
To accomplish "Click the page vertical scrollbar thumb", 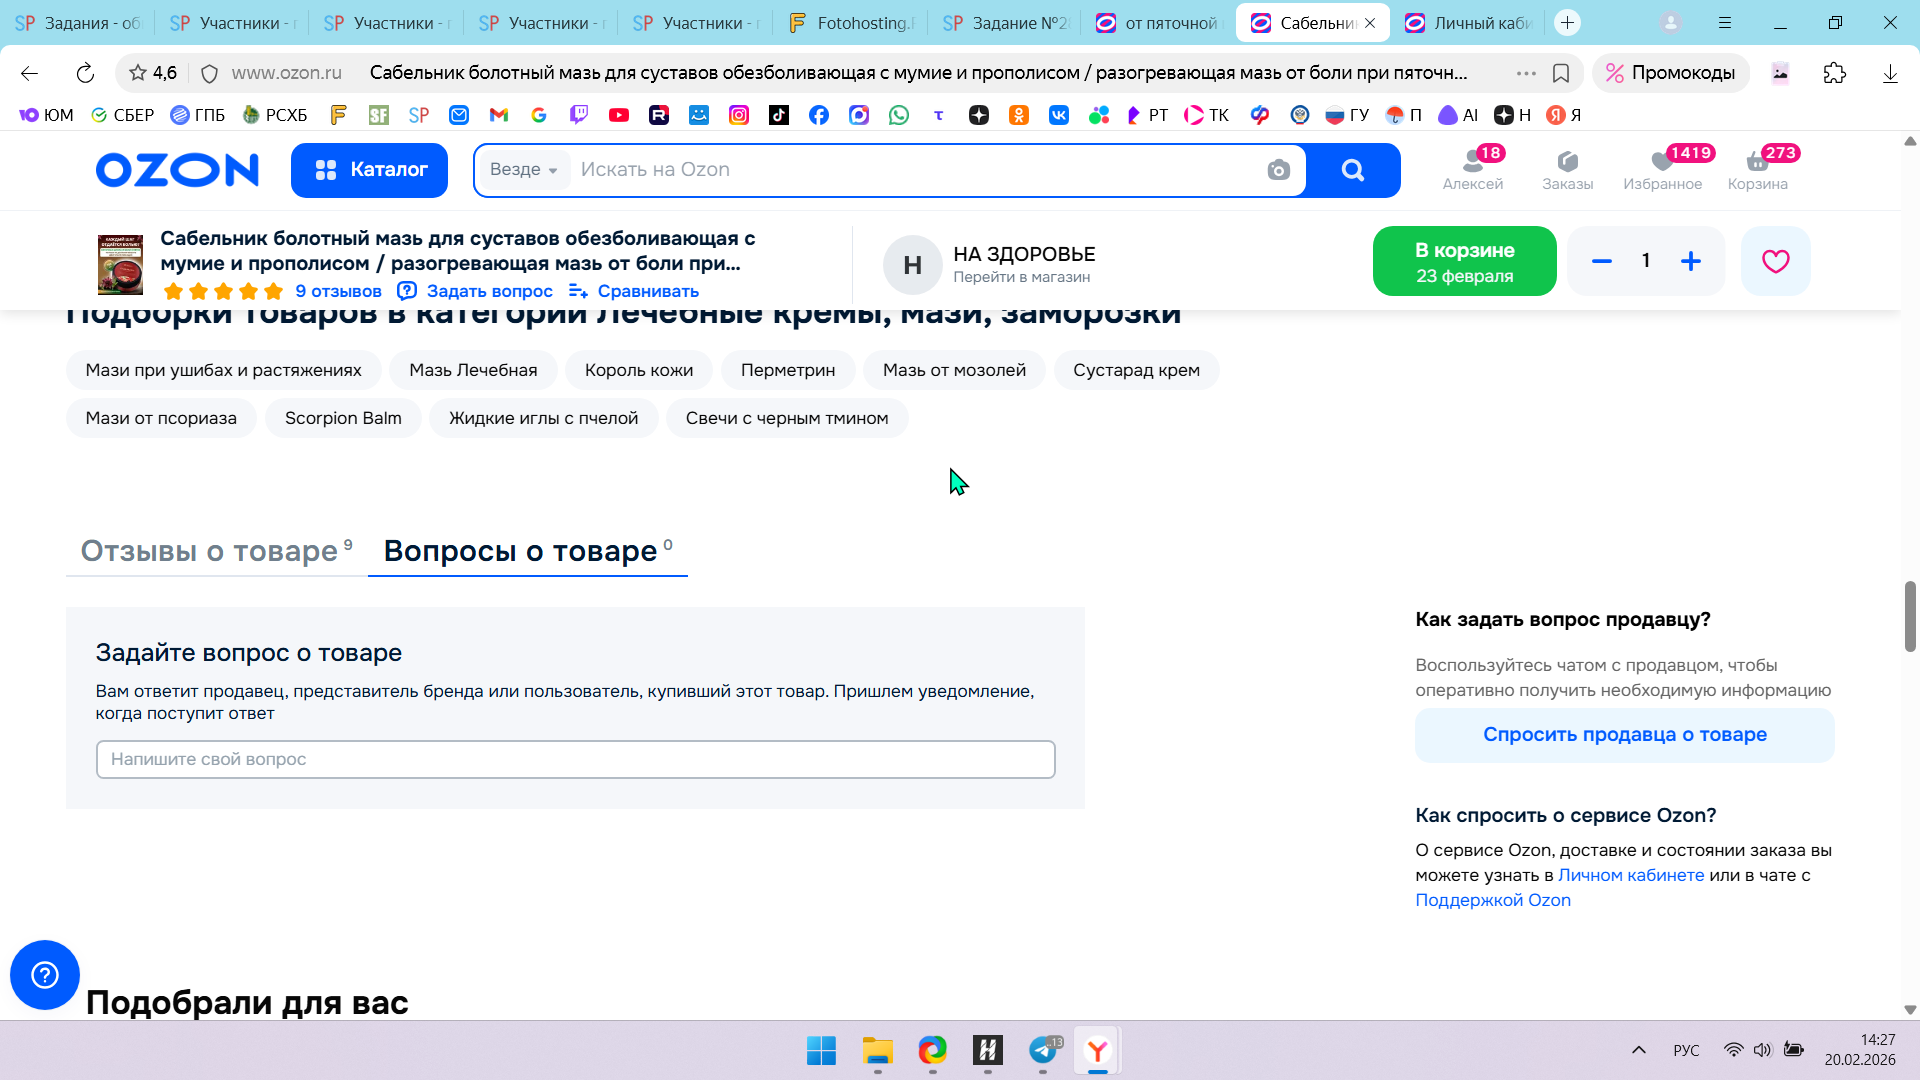I will (x=1909, y=616).
